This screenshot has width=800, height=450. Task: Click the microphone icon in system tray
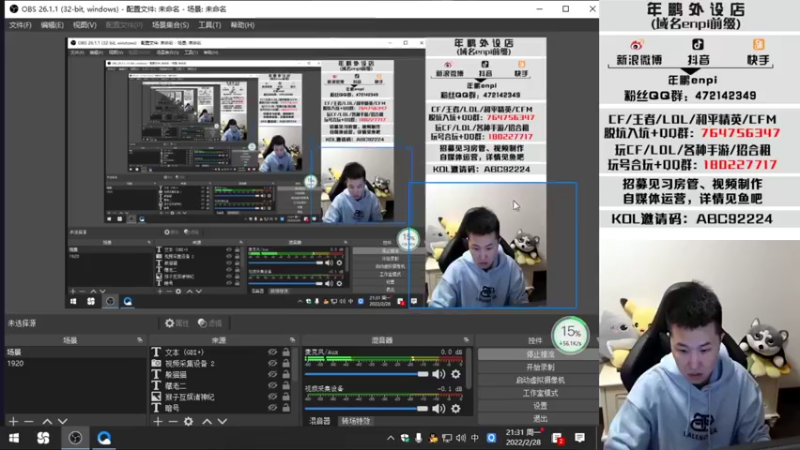tap(418, 438)
